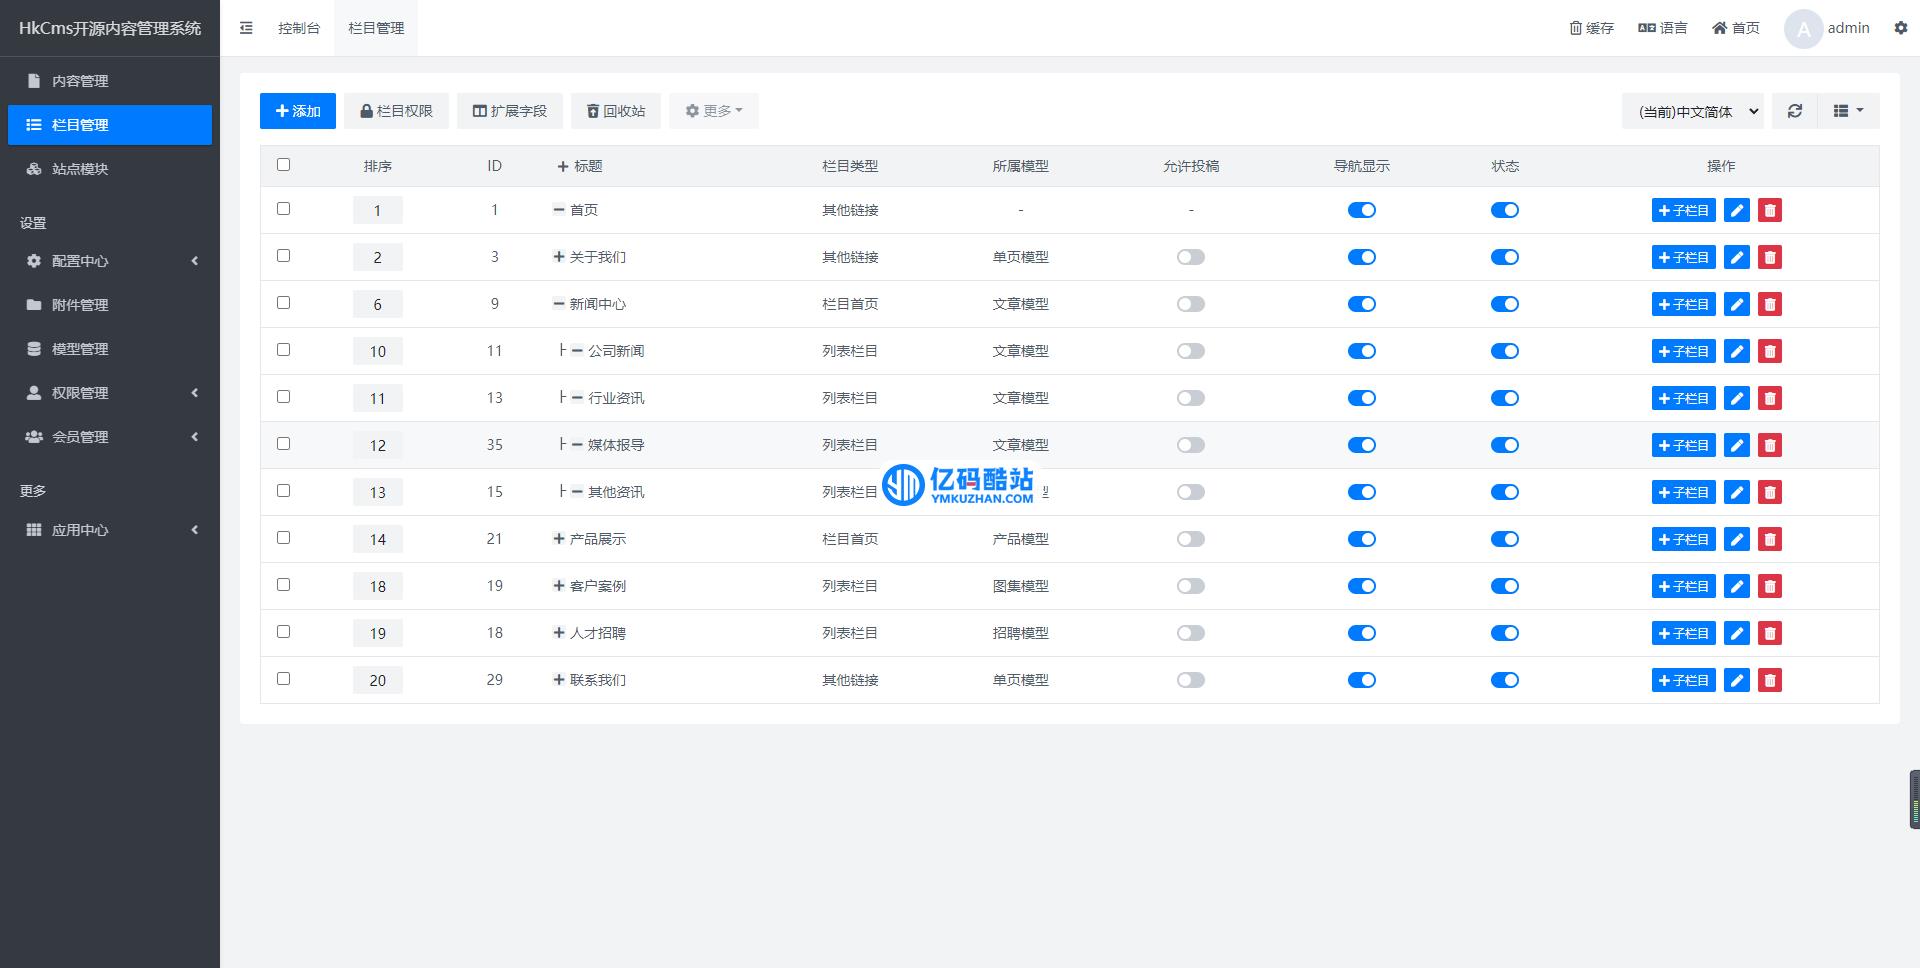This screenshot has width=1920, height=968.
Task: Expand 配置中心 in the sidebar
Action: pos(110,261)
